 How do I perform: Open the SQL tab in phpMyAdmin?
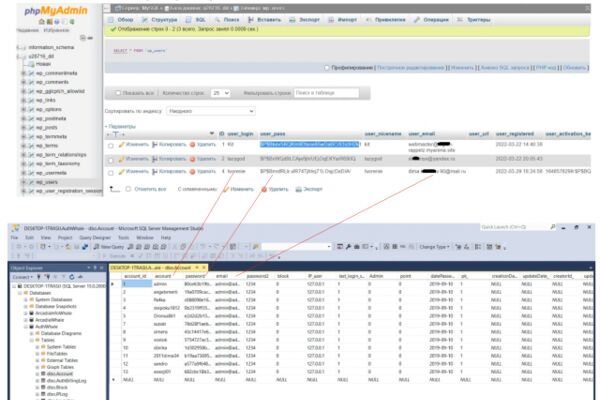196,20
